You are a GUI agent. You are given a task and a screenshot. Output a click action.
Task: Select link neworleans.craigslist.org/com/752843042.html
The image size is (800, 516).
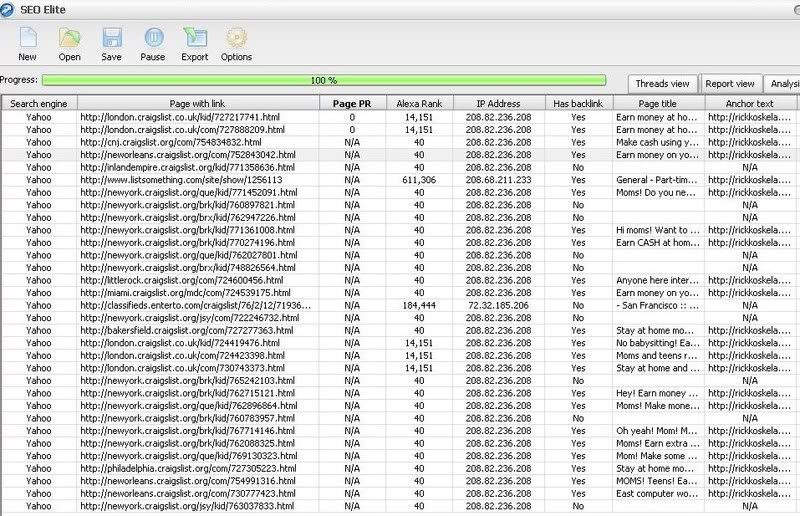pyautogui.click(x=188, y=155)
